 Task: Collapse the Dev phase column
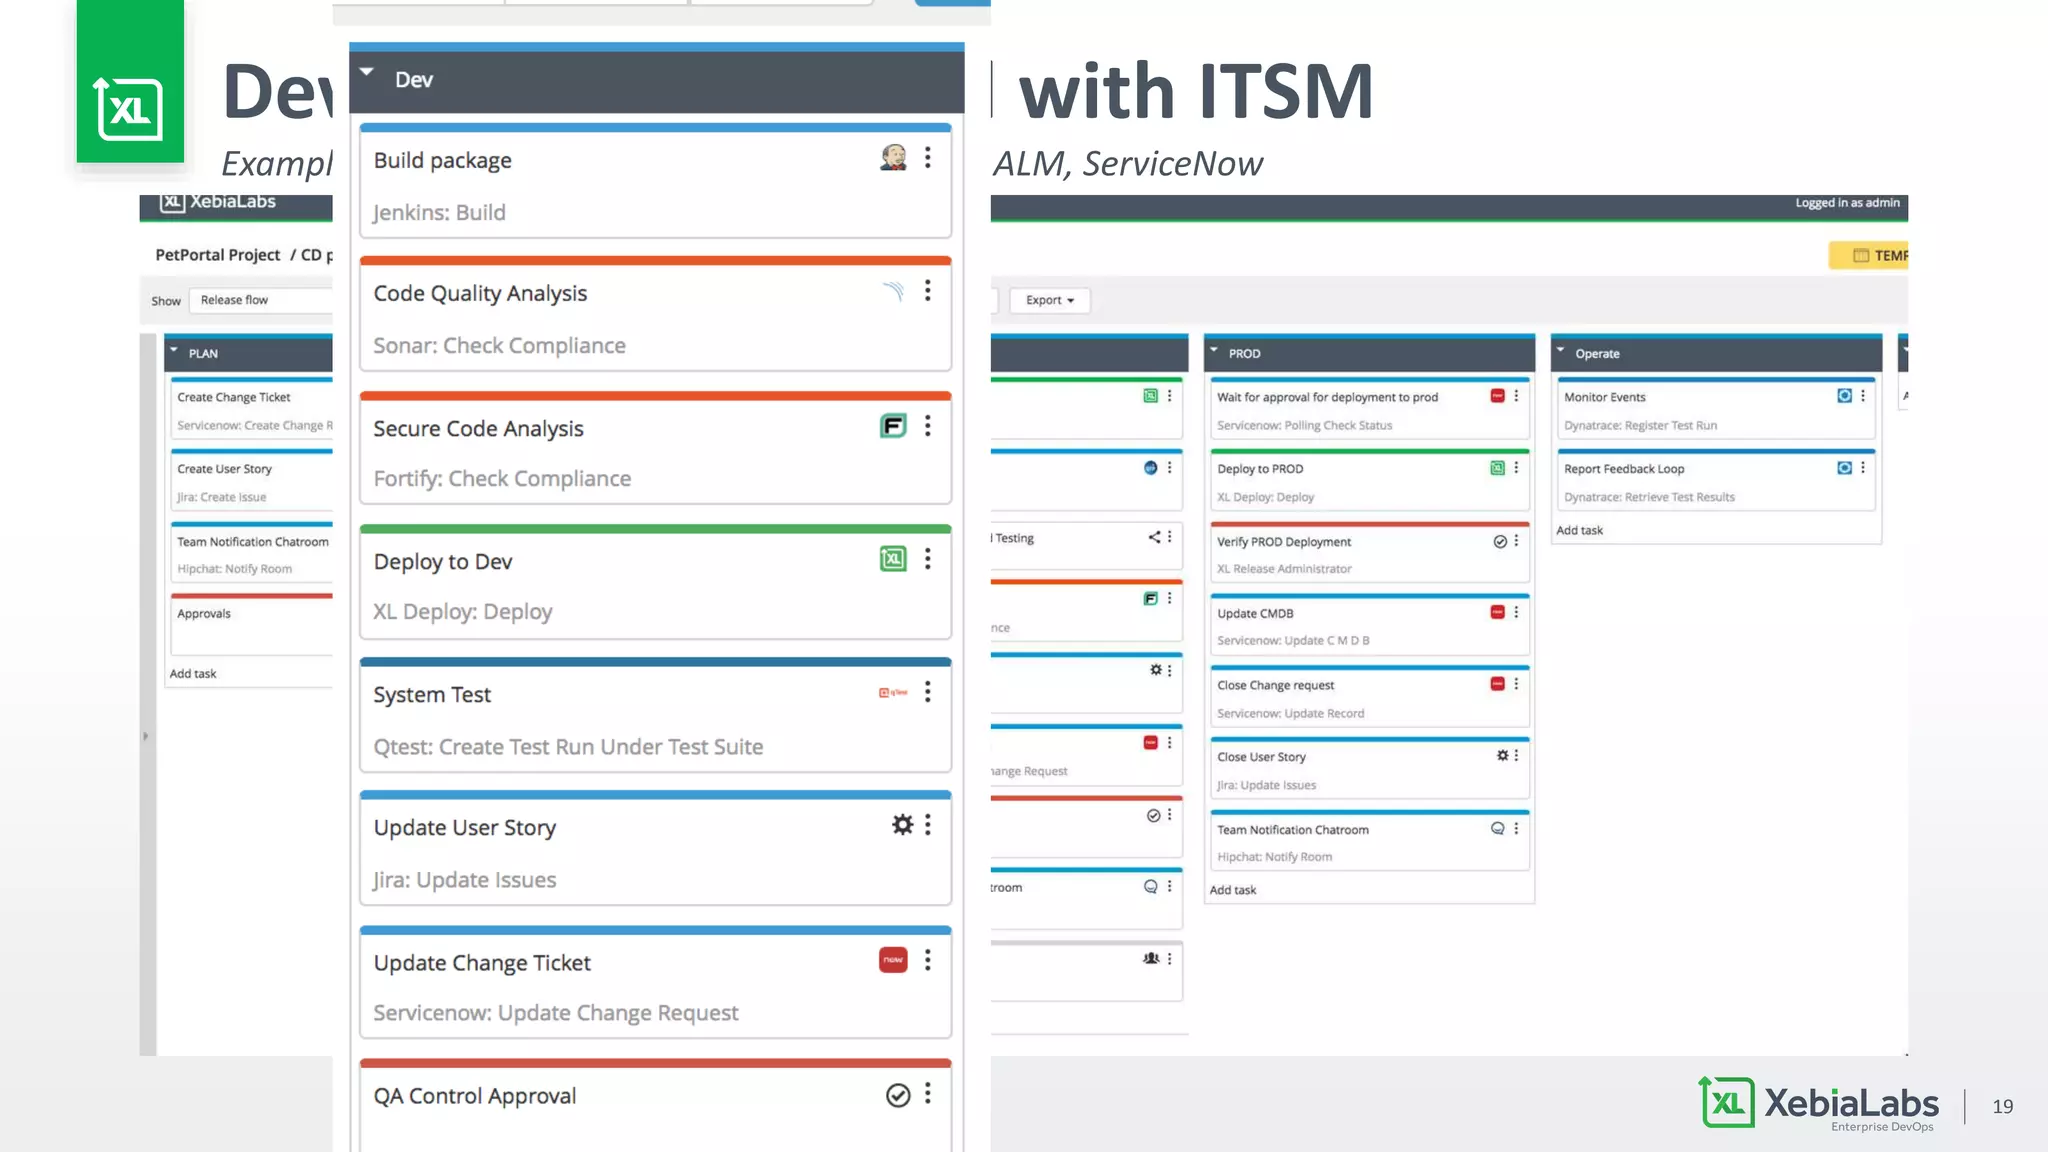click(x=367, y=72)
